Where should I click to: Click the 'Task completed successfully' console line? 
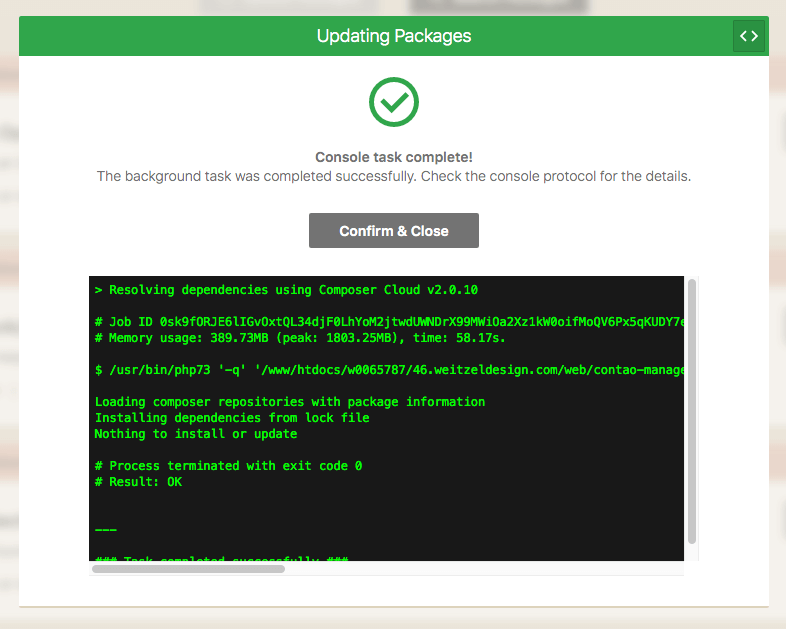pyautogui.click(x=220, y=557)
